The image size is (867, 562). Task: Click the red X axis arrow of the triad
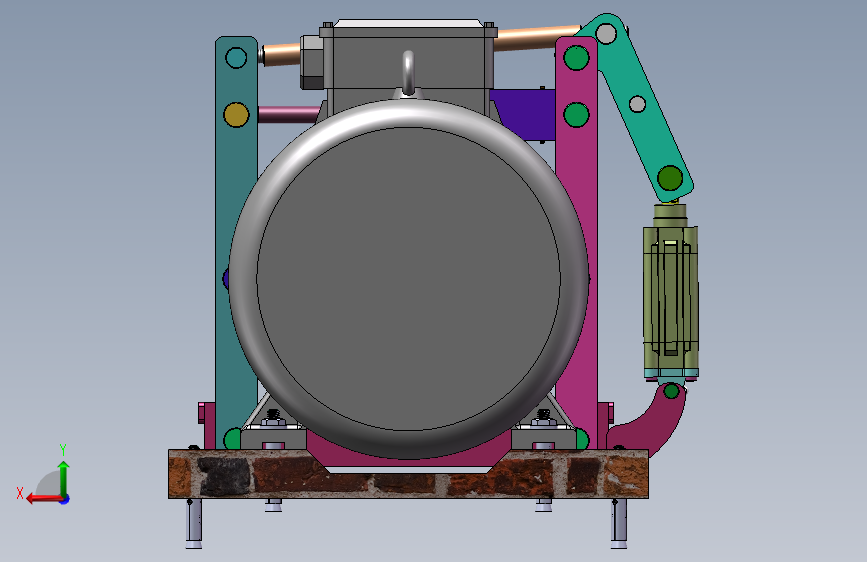click(x=44, y=498)
